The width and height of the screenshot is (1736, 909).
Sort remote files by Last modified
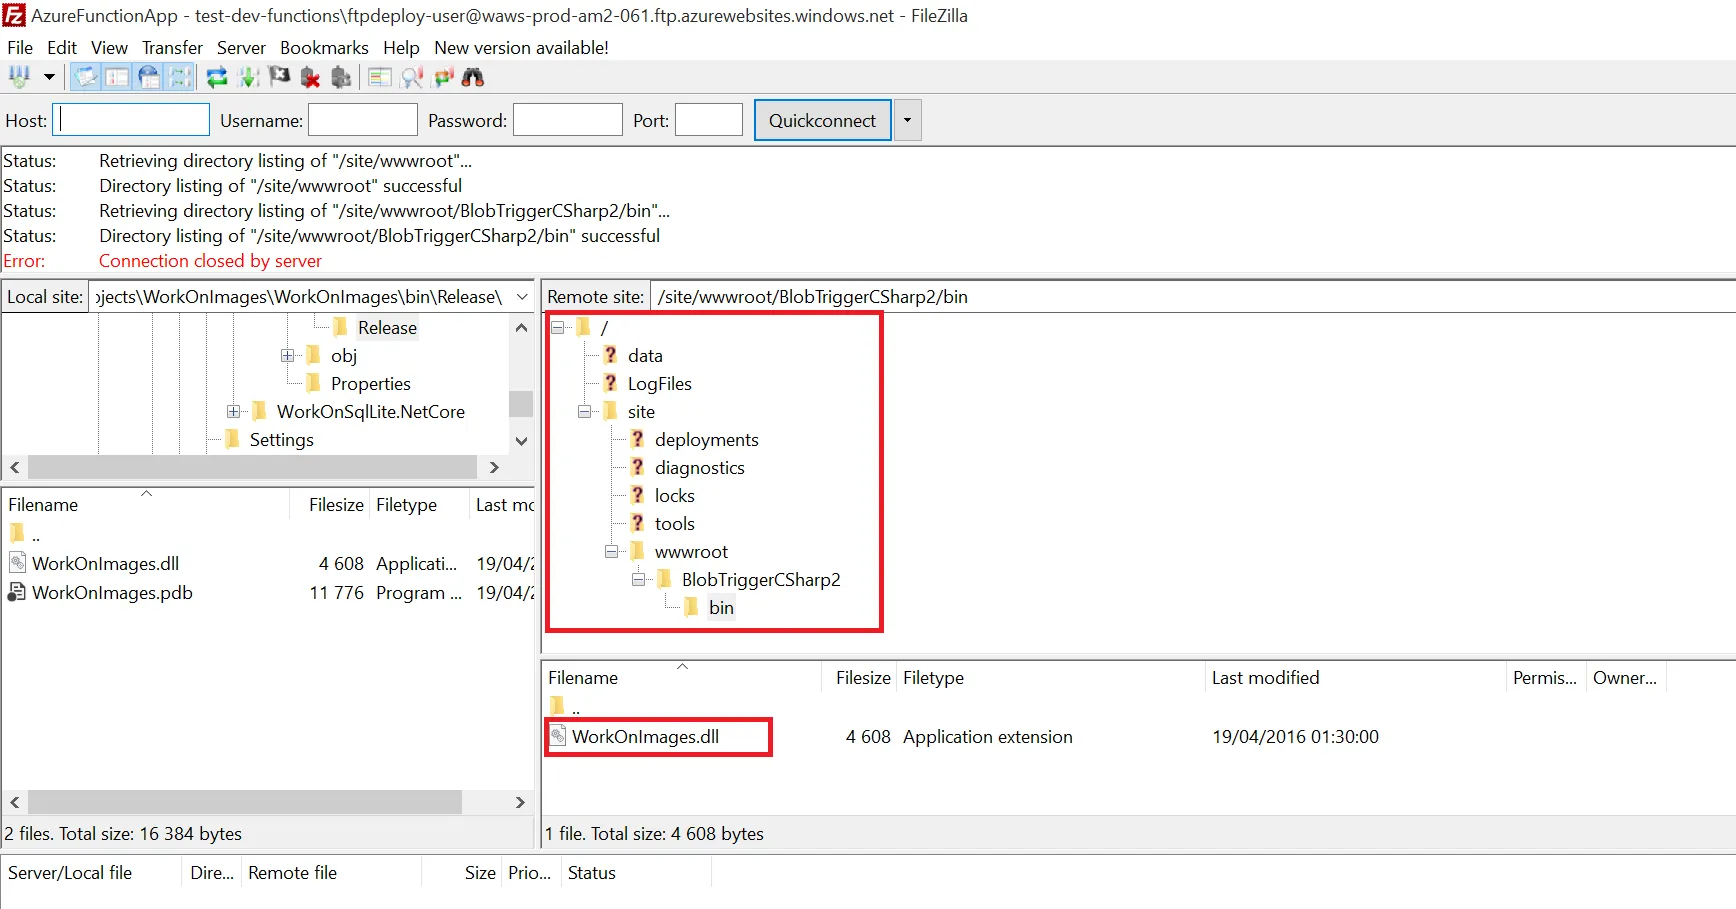(x=1355, y=678)
